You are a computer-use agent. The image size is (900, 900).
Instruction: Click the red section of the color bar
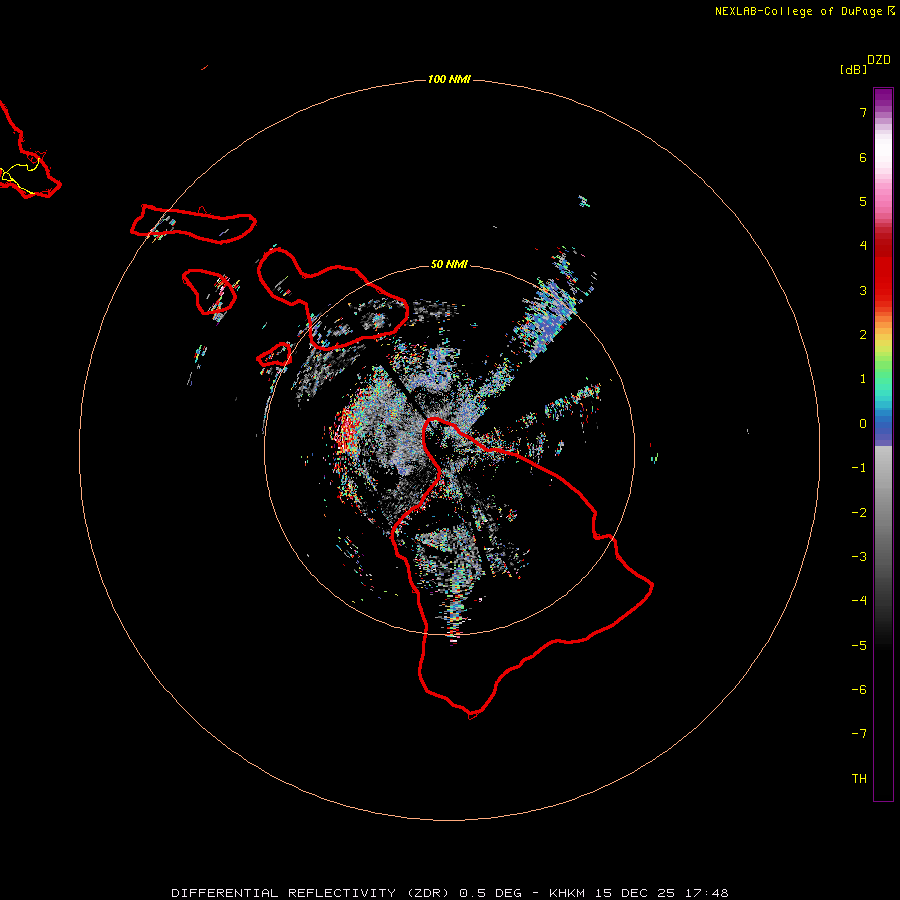coord(883,270)
